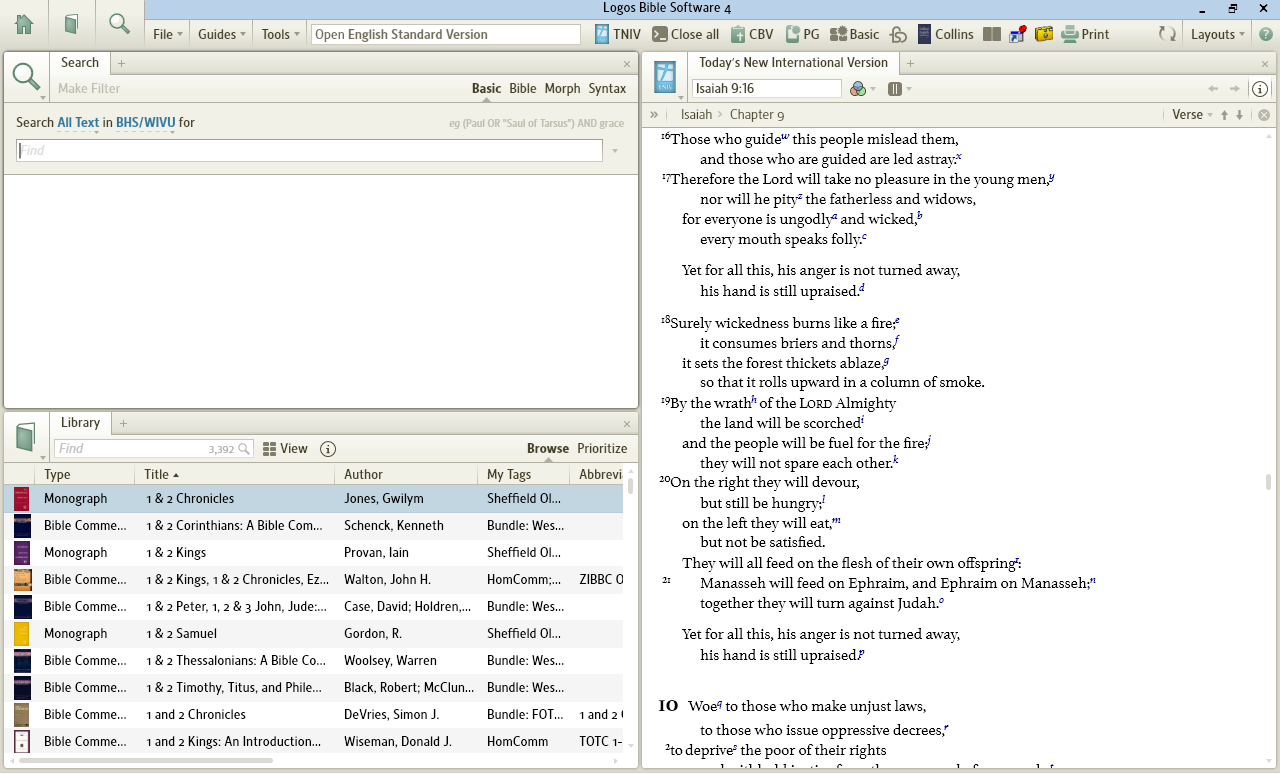This screenshot has width=1280, height=774.
Task: Go to previous verse with up arrow
Action: pos(1224,115)
